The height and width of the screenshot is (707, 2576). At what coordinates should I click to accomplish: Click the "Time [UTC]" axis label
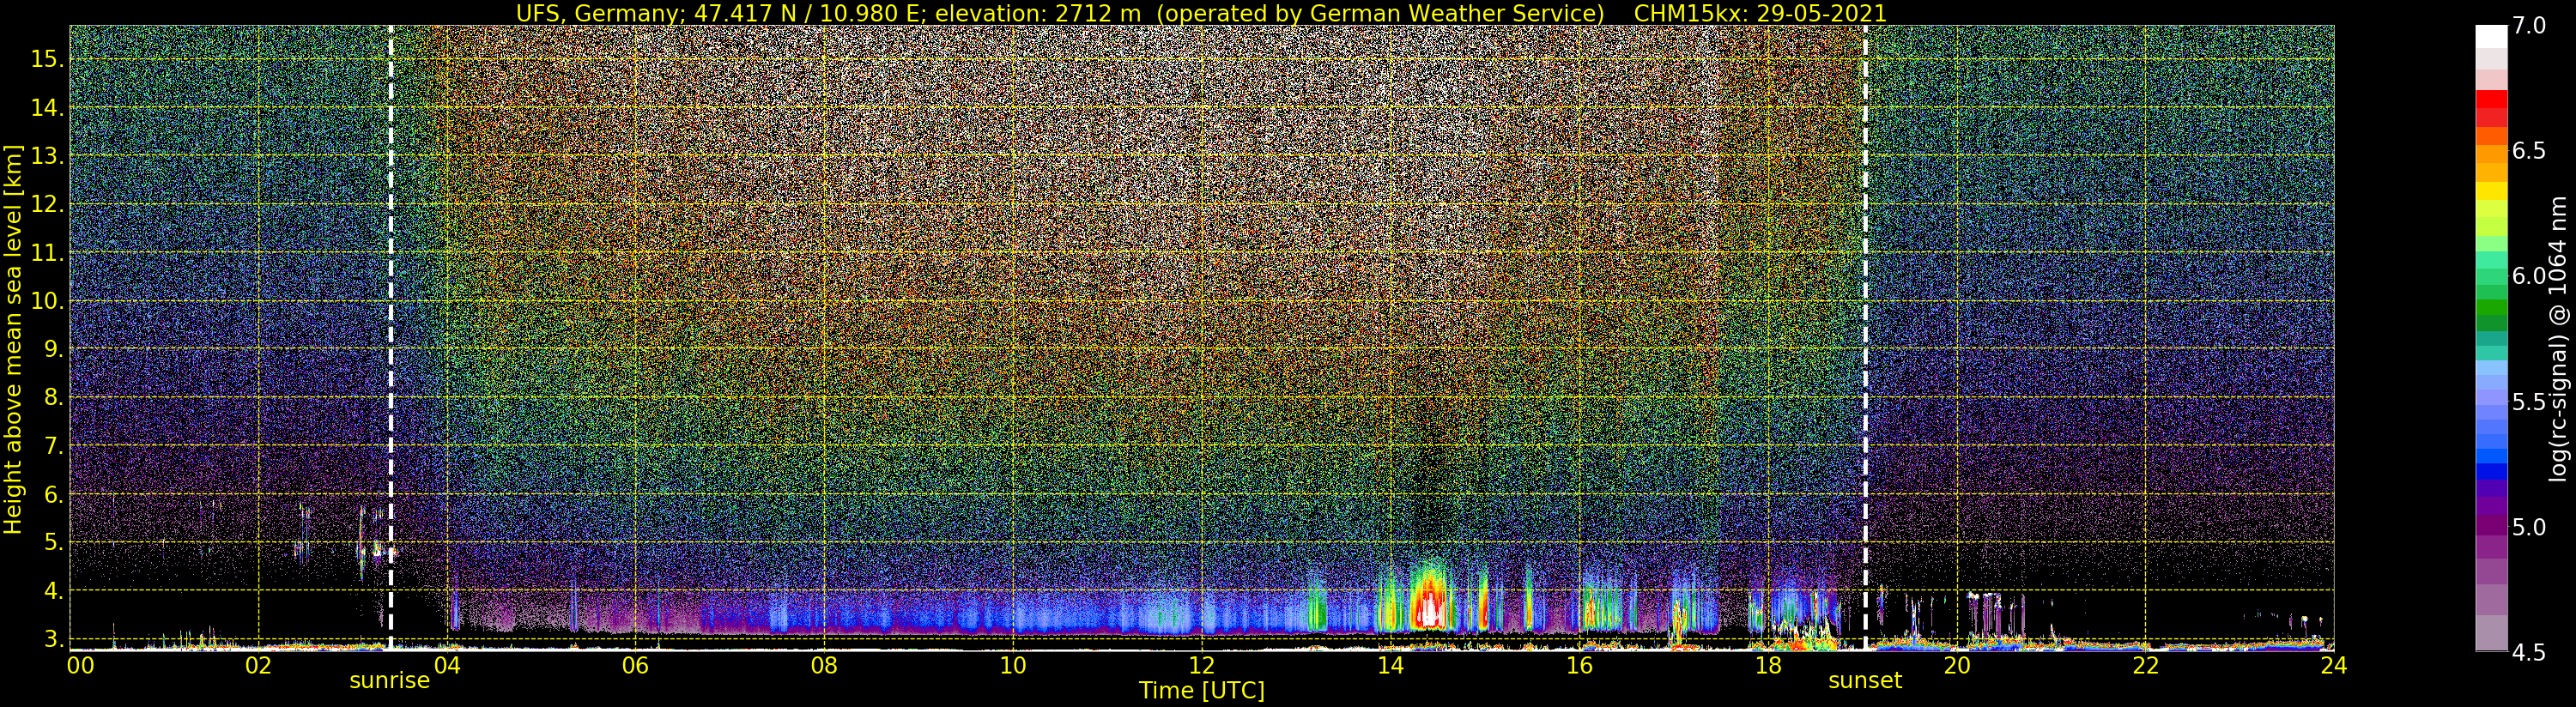[x=1202, y=691]
